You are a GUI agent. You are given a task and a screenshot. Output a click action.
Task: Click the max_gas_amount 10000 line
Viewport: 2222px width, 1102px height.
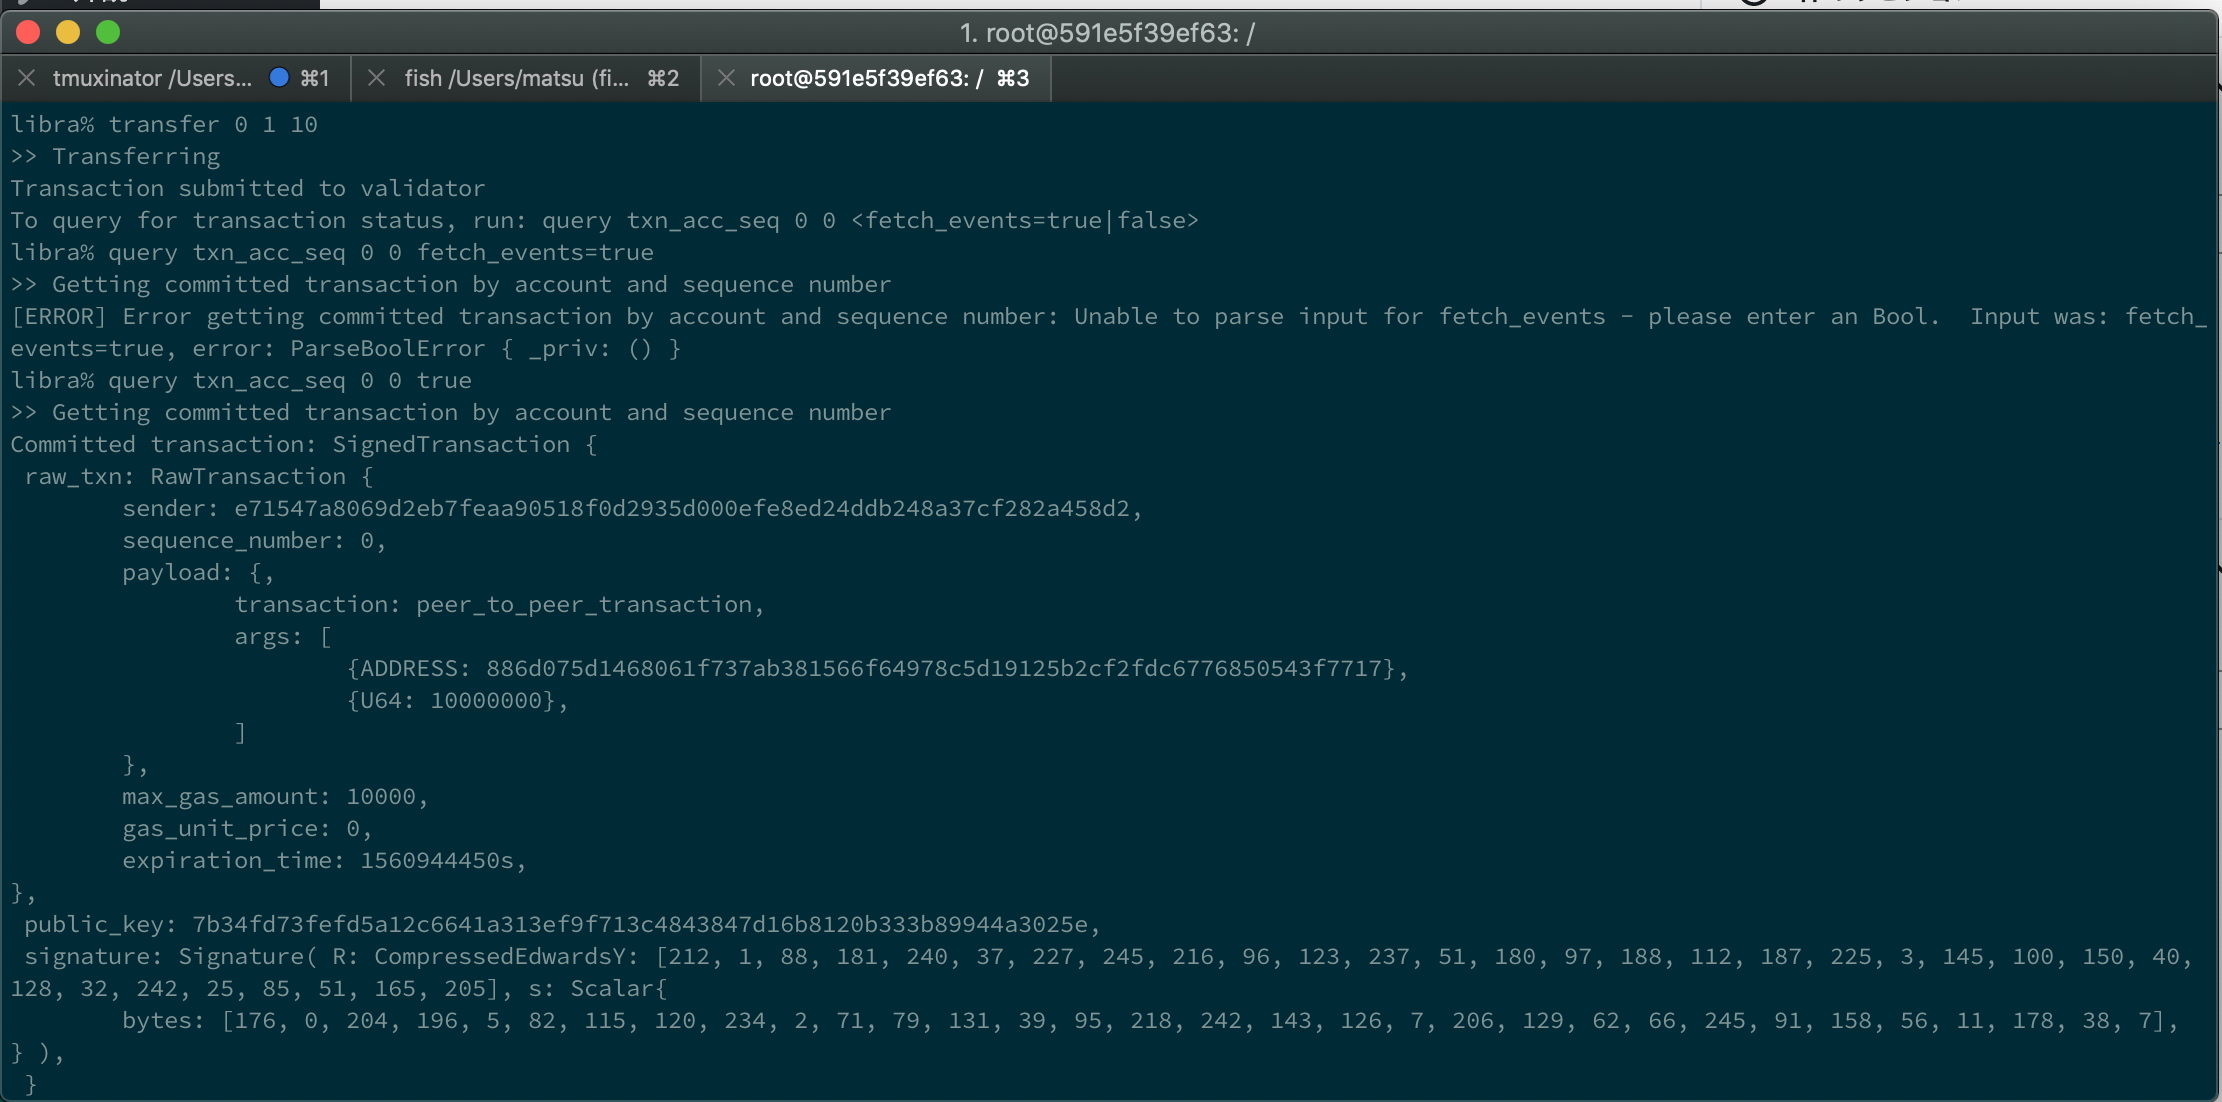coord(275,796)
